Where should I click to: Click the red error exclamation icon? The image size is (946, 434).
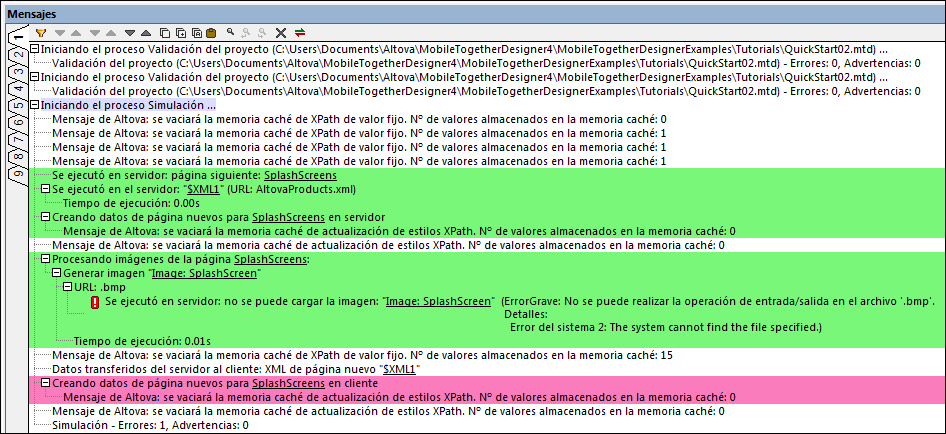[x=94, y=302]
